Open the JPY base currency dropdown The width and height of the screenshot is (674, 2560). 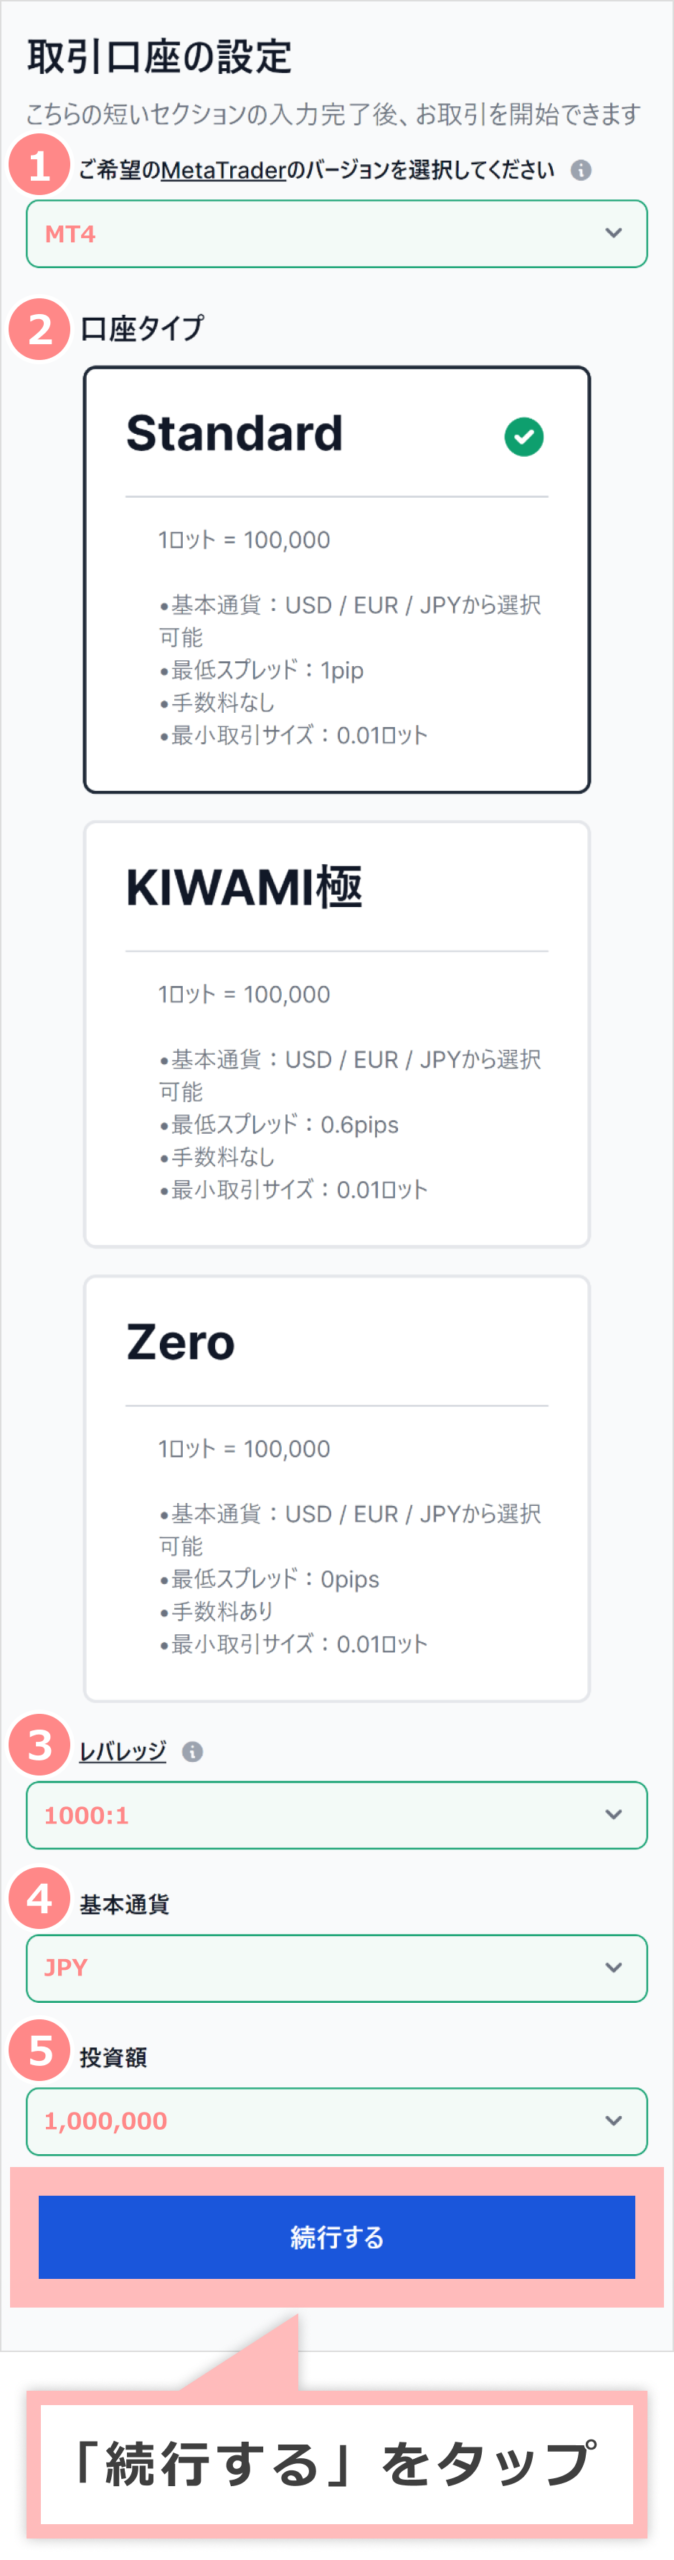coord(336,1968)
